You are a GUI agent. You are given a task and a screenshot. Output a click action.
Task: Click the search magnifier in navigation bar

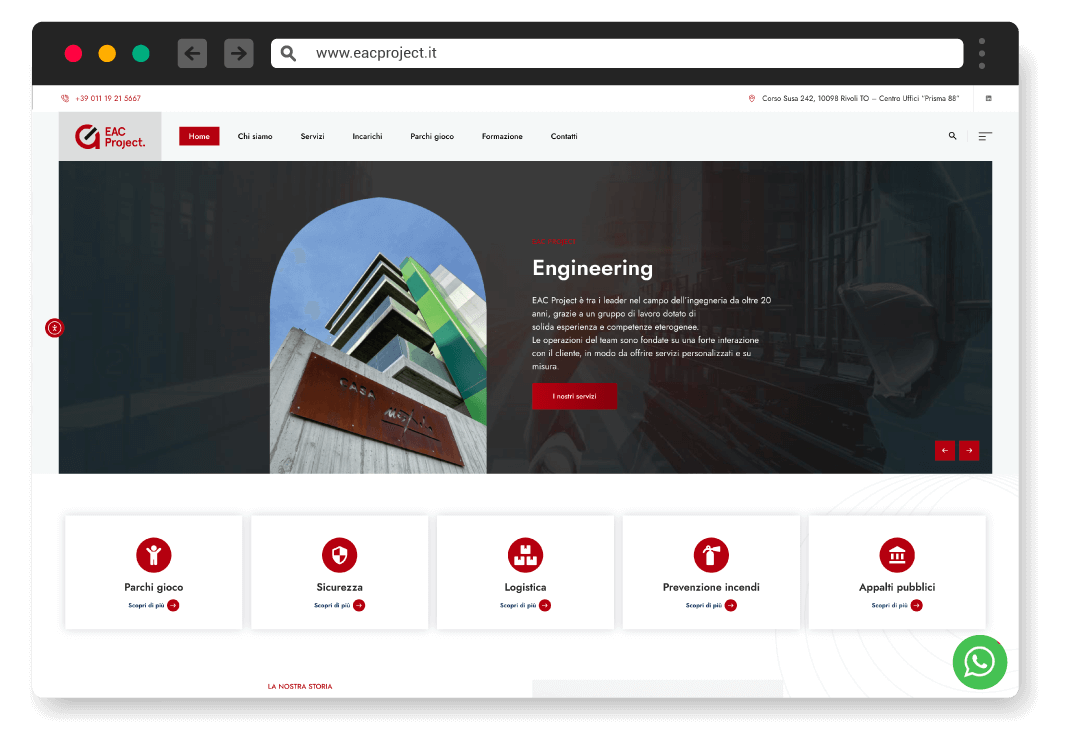point(952,136)
